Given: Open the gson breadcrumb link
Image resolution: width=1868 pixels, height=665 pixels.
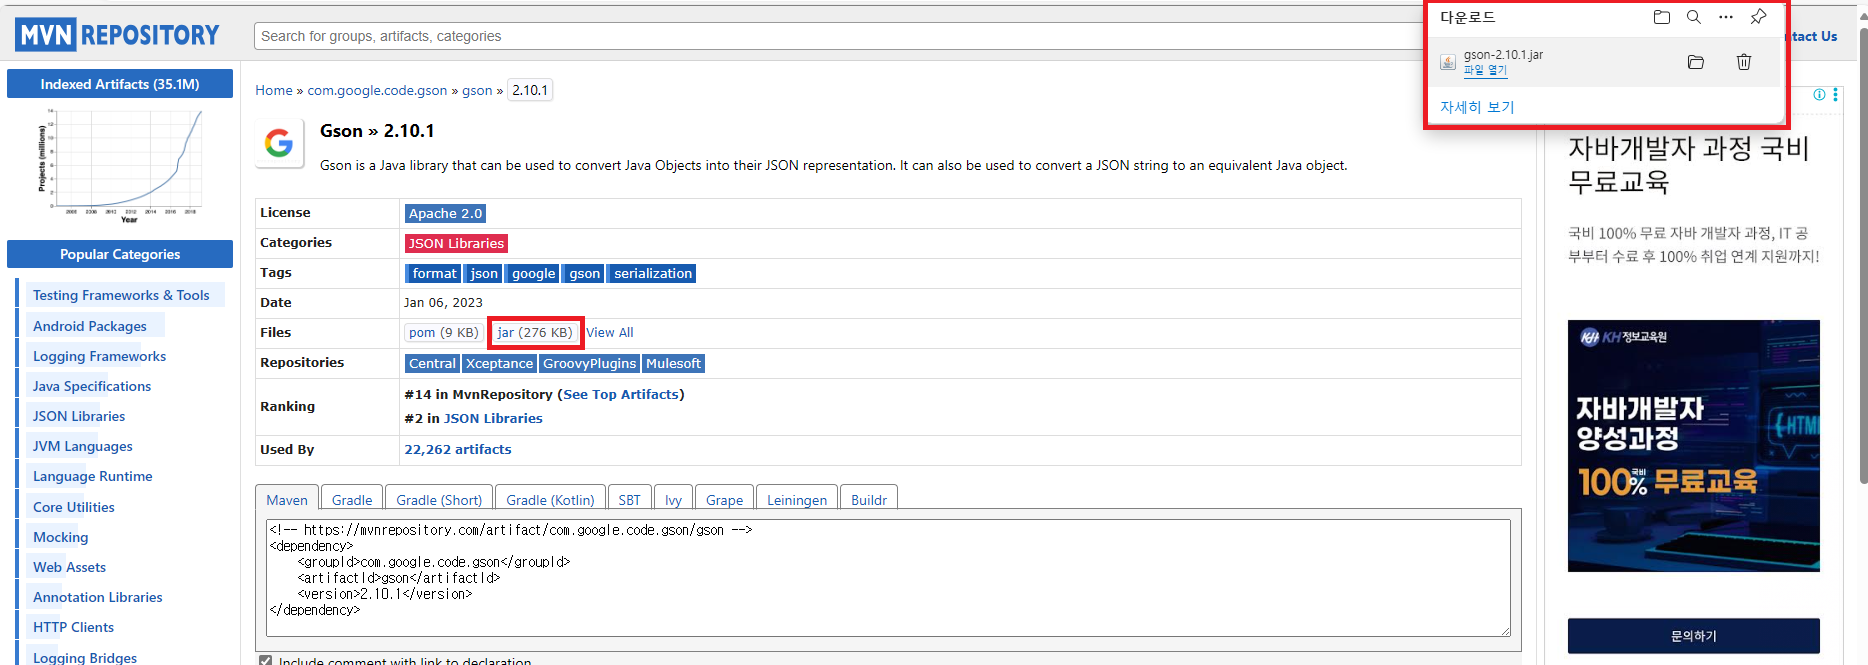Looking at the screenshot, I should pyautogui.click(x=477, y=90).
